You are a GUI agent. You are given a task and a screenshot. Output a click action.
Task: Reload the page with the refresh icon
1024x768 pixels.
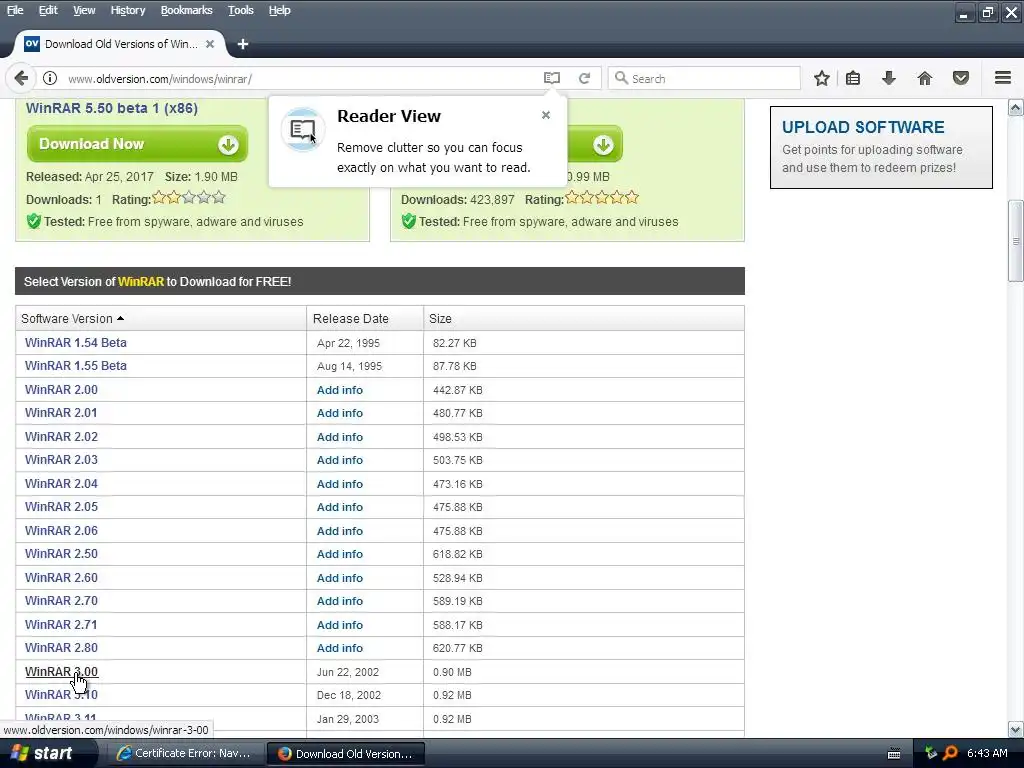(584, 78)
